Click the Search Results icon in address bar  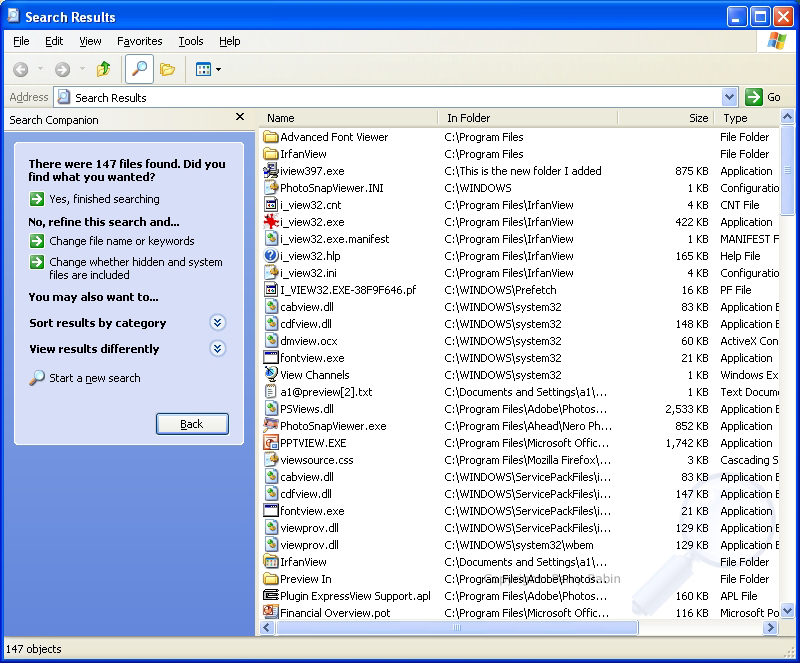[64, 97]
